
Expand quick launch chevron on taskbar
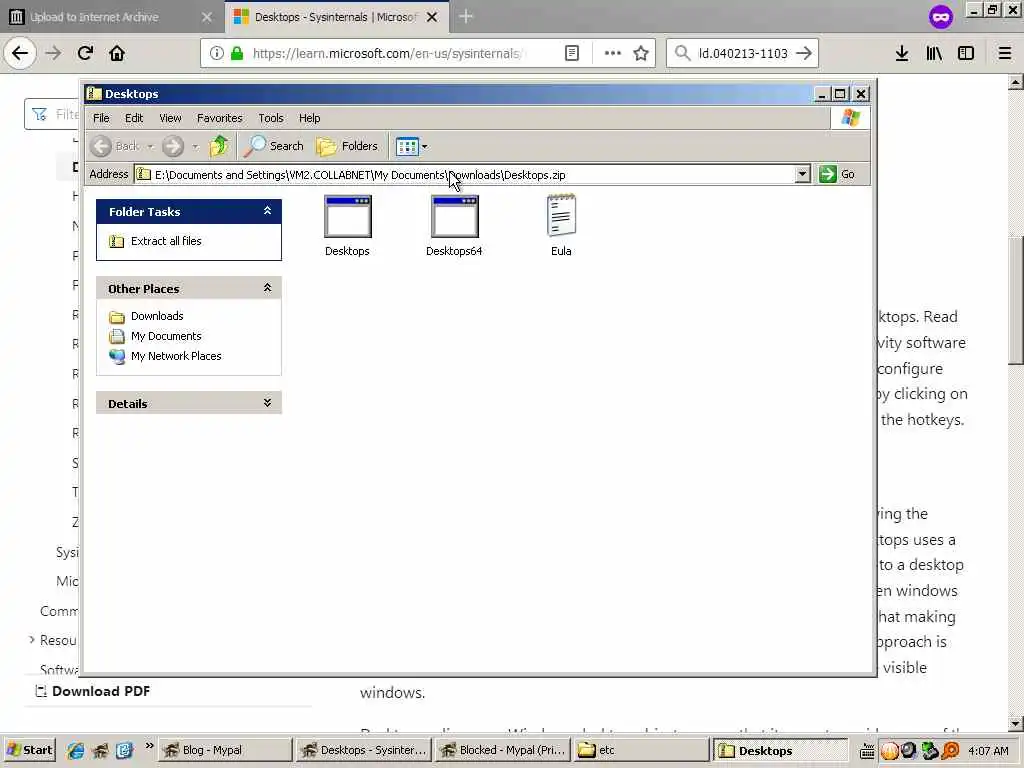[x=149, y=746]
